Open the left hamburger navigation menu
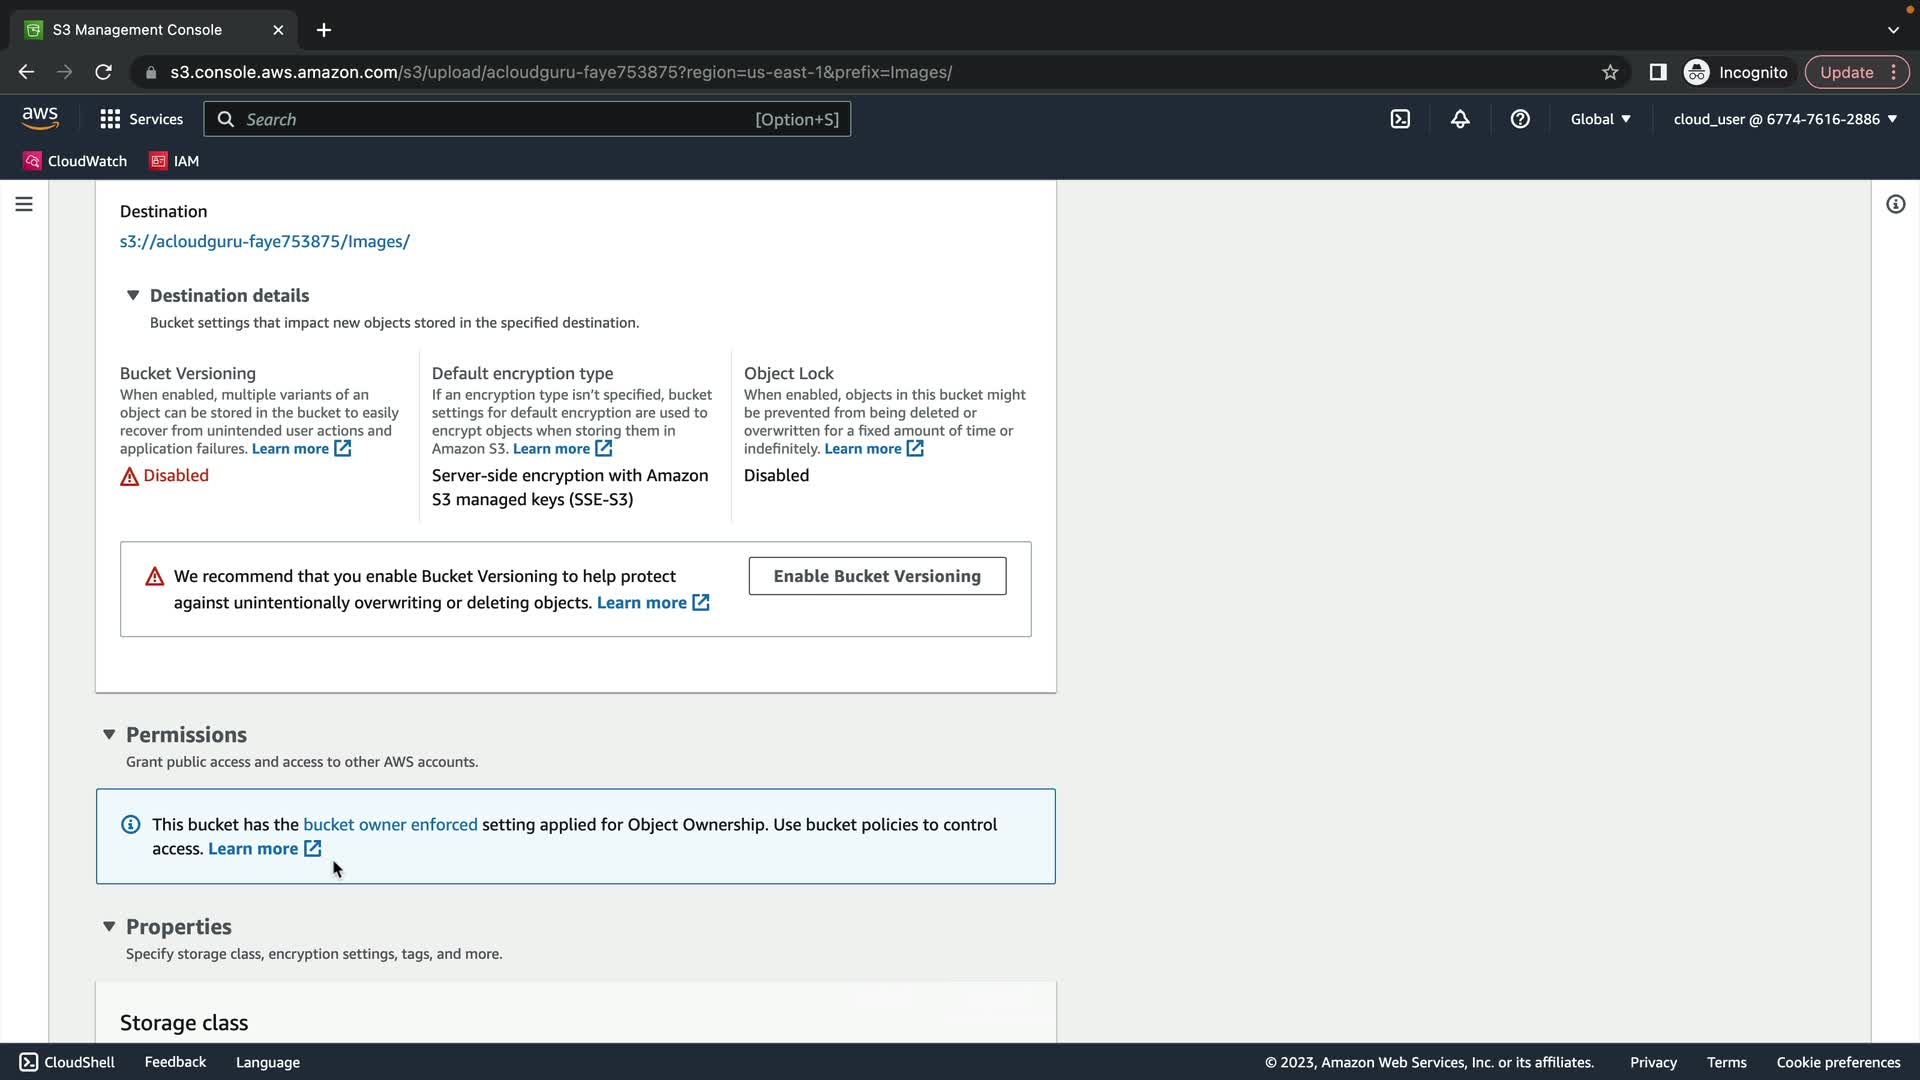 [24, 204]
